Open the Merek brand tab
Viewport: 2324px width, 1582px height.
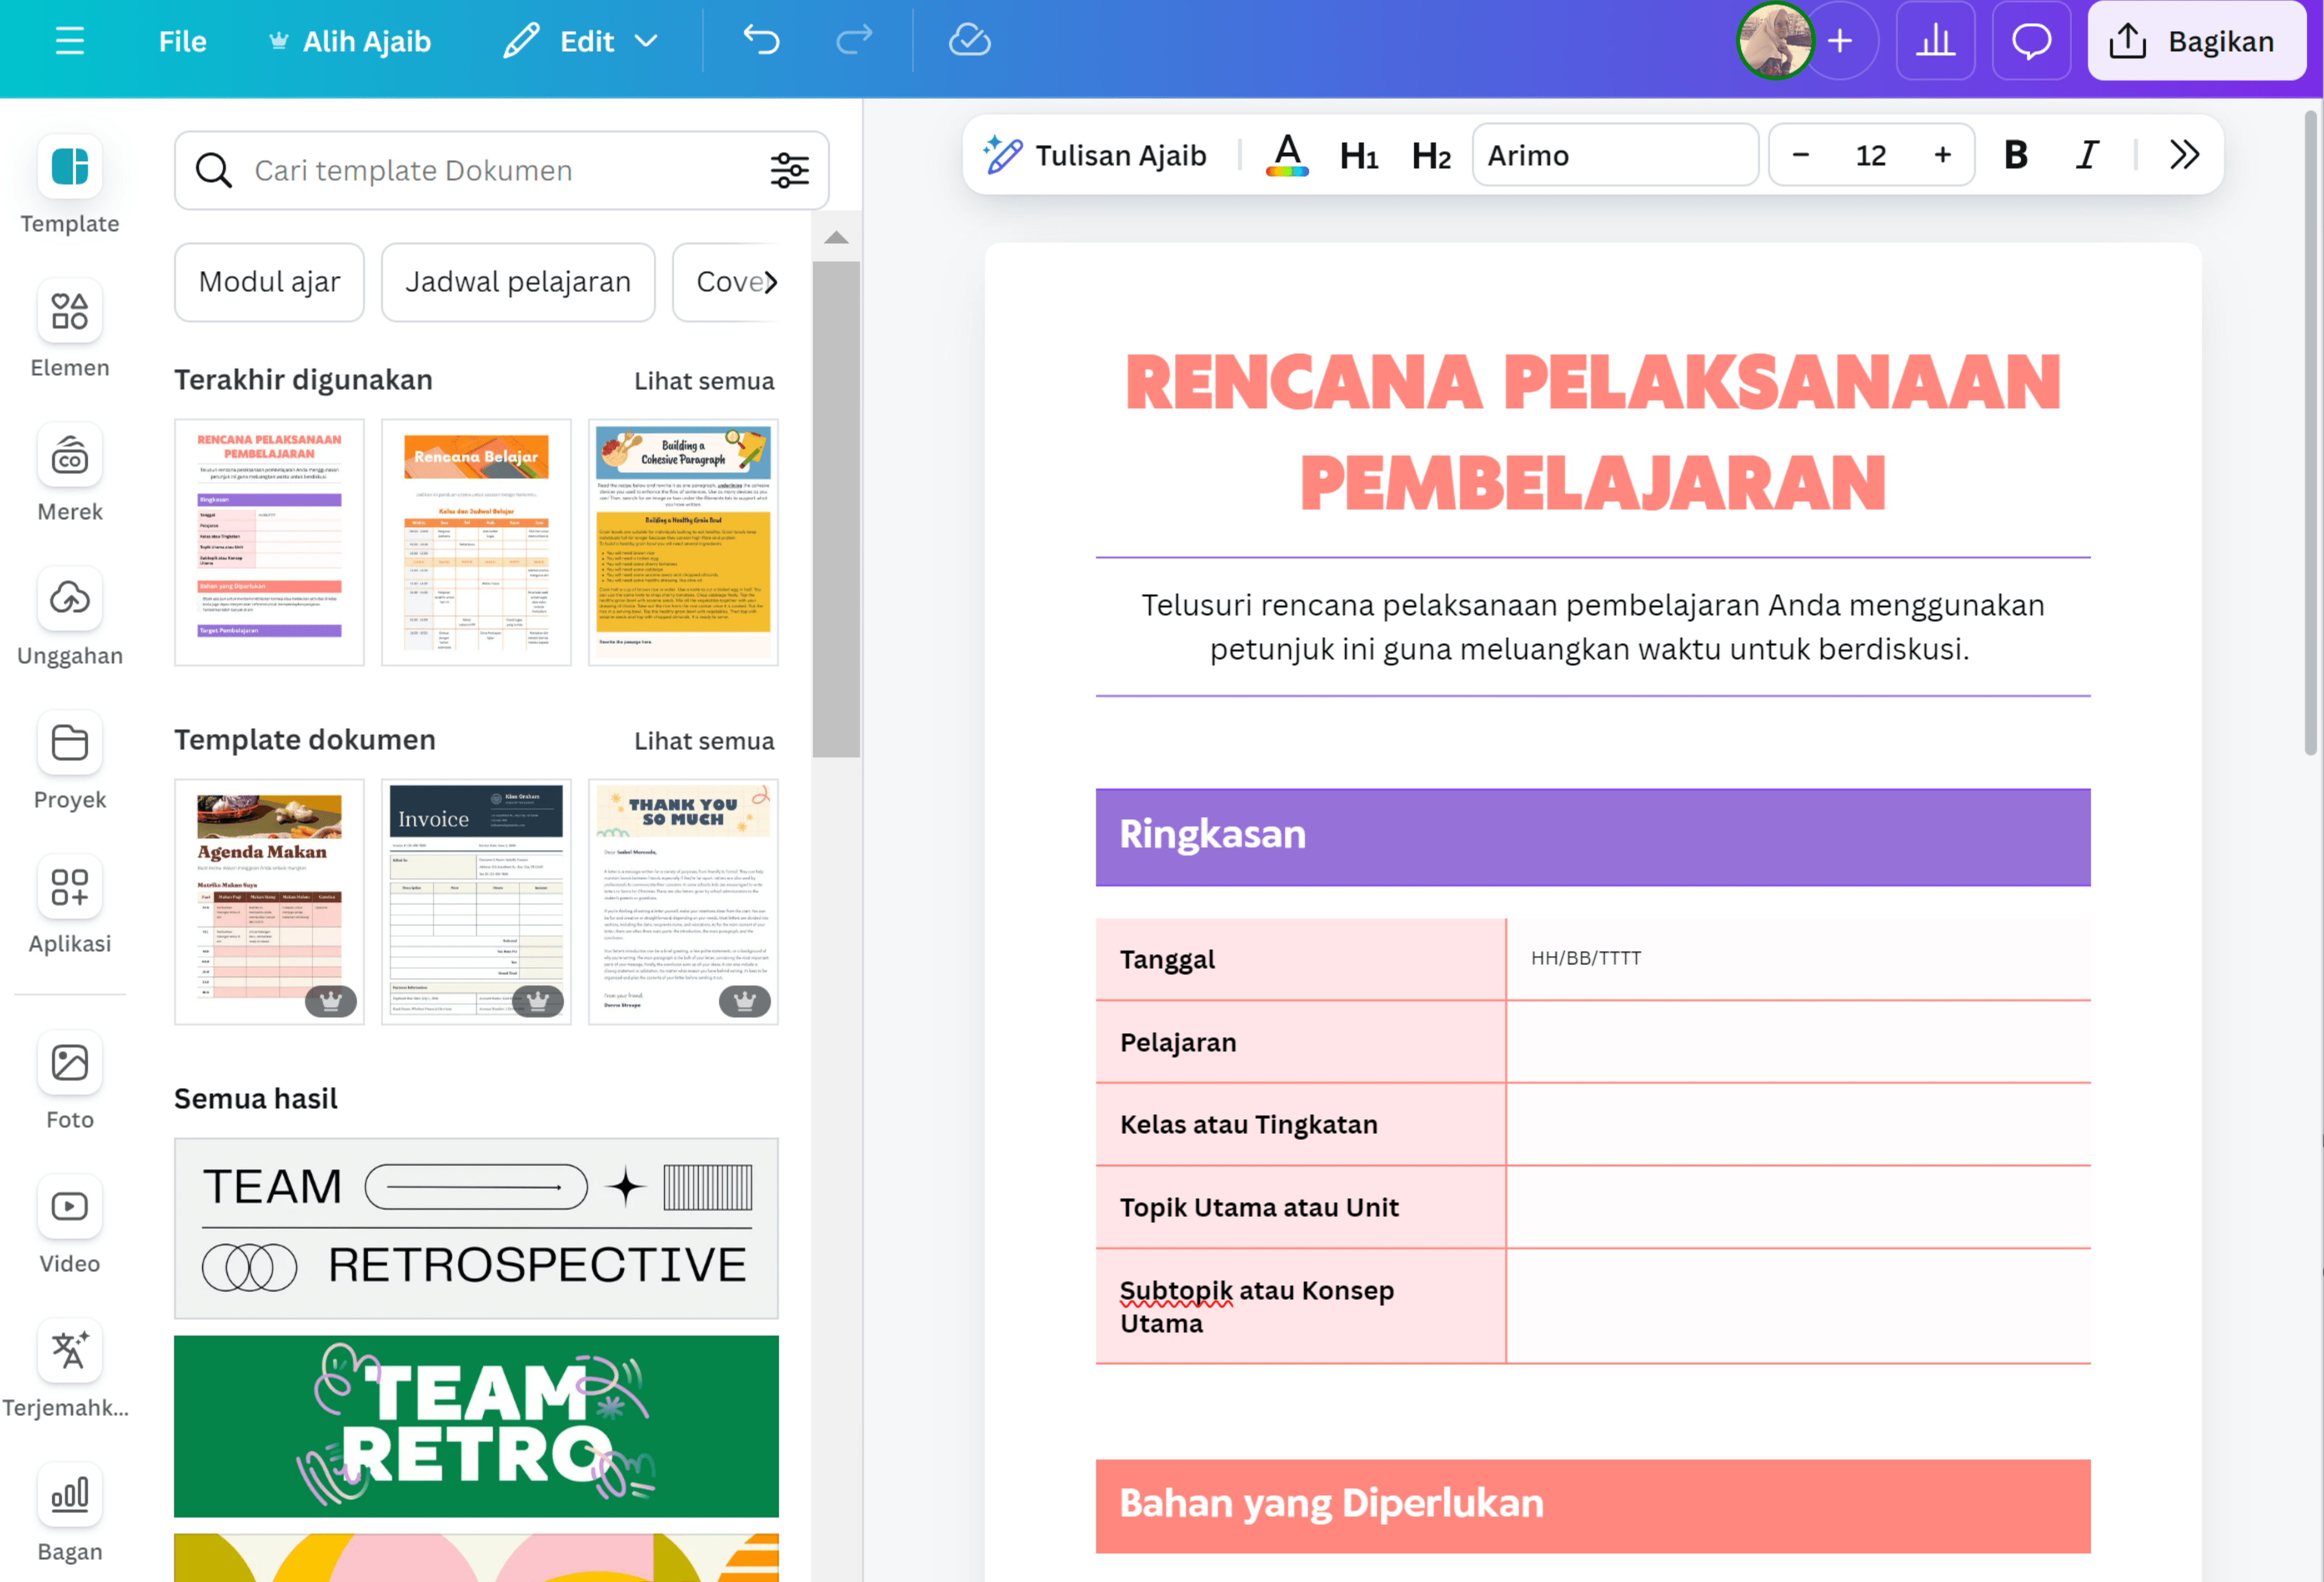70,474
